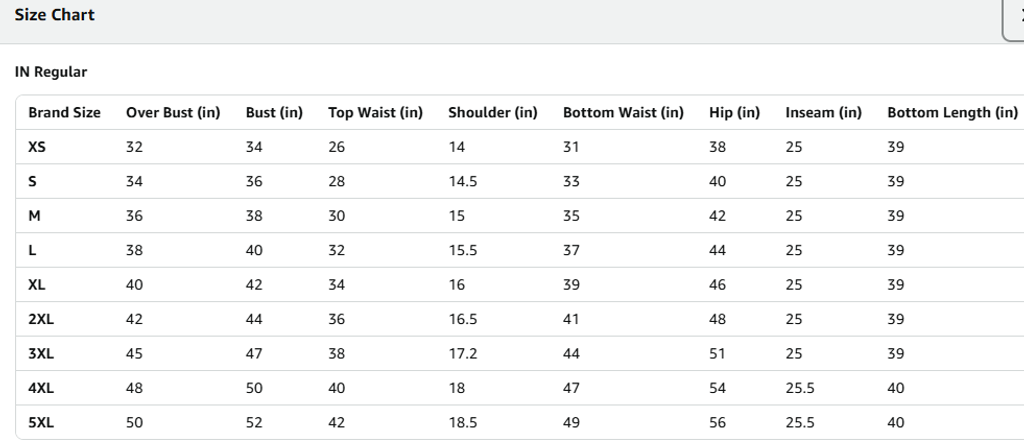The image size is (1024, 447).
Task: Select the XS brand size row label
Action: click(37, 147)
